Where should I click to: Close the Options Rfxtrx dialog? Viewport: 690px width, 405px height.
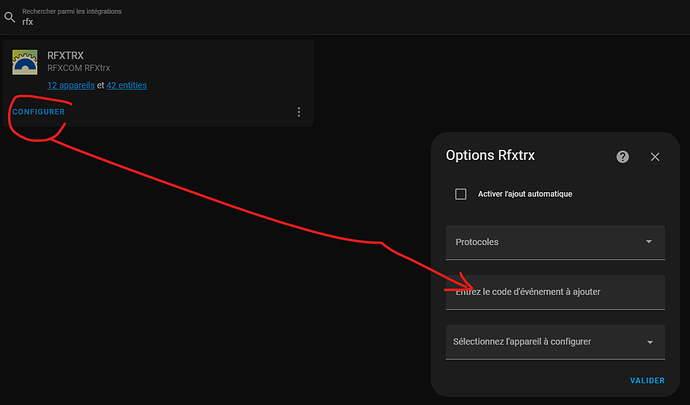[x=655, y=157]
